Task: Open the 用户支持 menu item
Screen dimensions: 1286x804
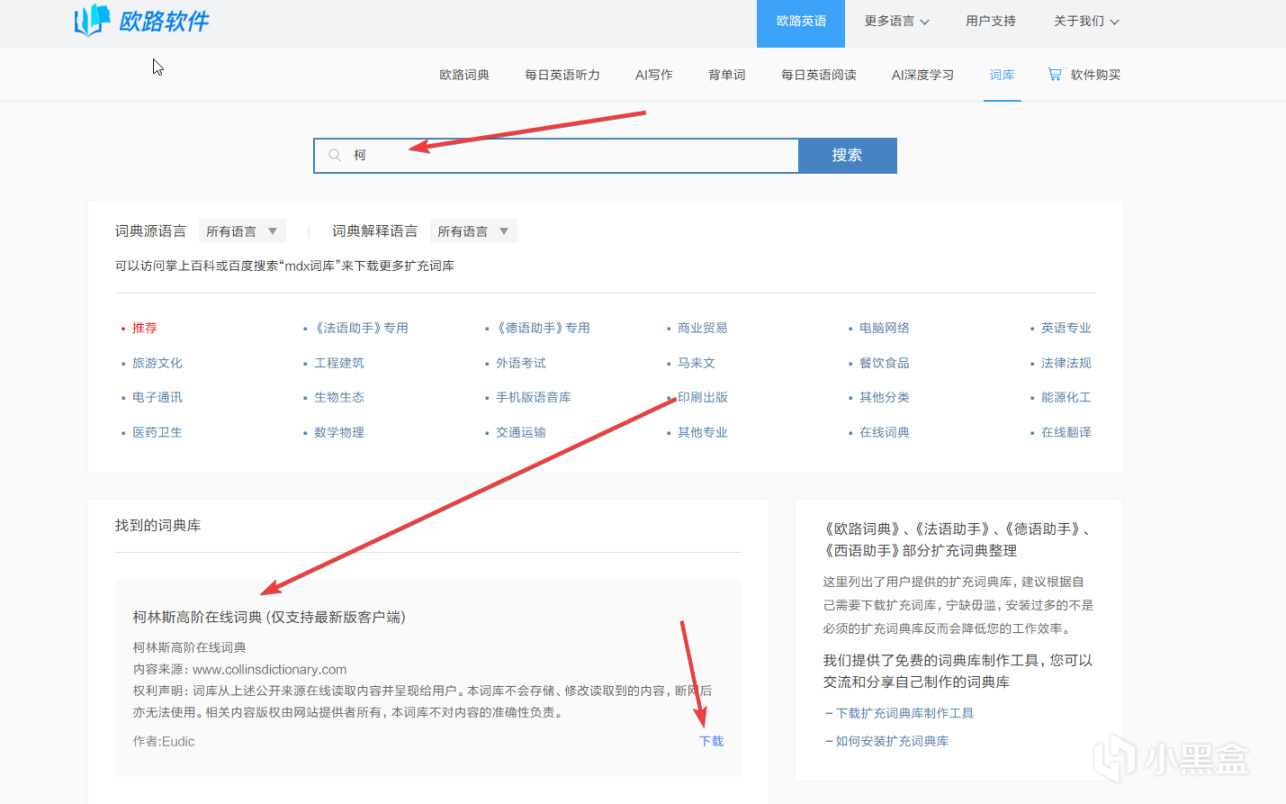Action: coord(991,21)
